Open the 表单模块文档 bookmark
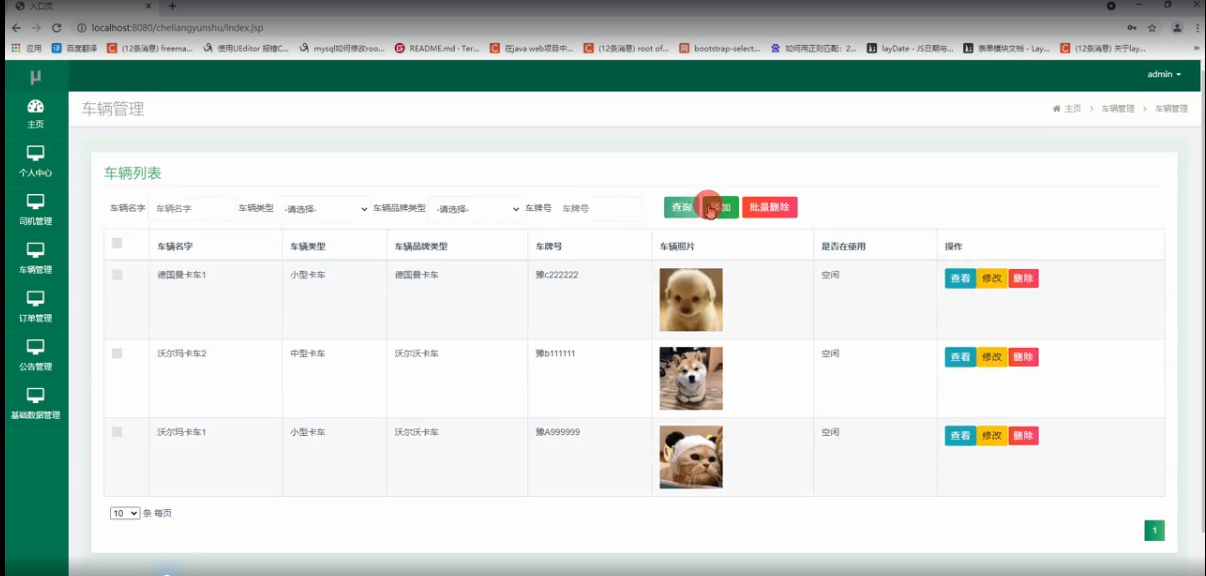 point(1006,47)
